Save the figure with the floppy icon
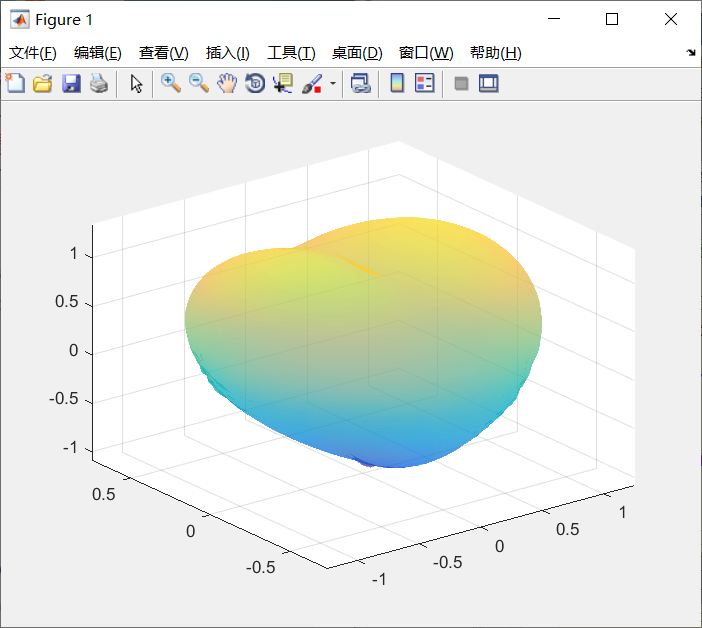This screenshot has height=628, width=702. pyautogui.click(x=71, y=83)
